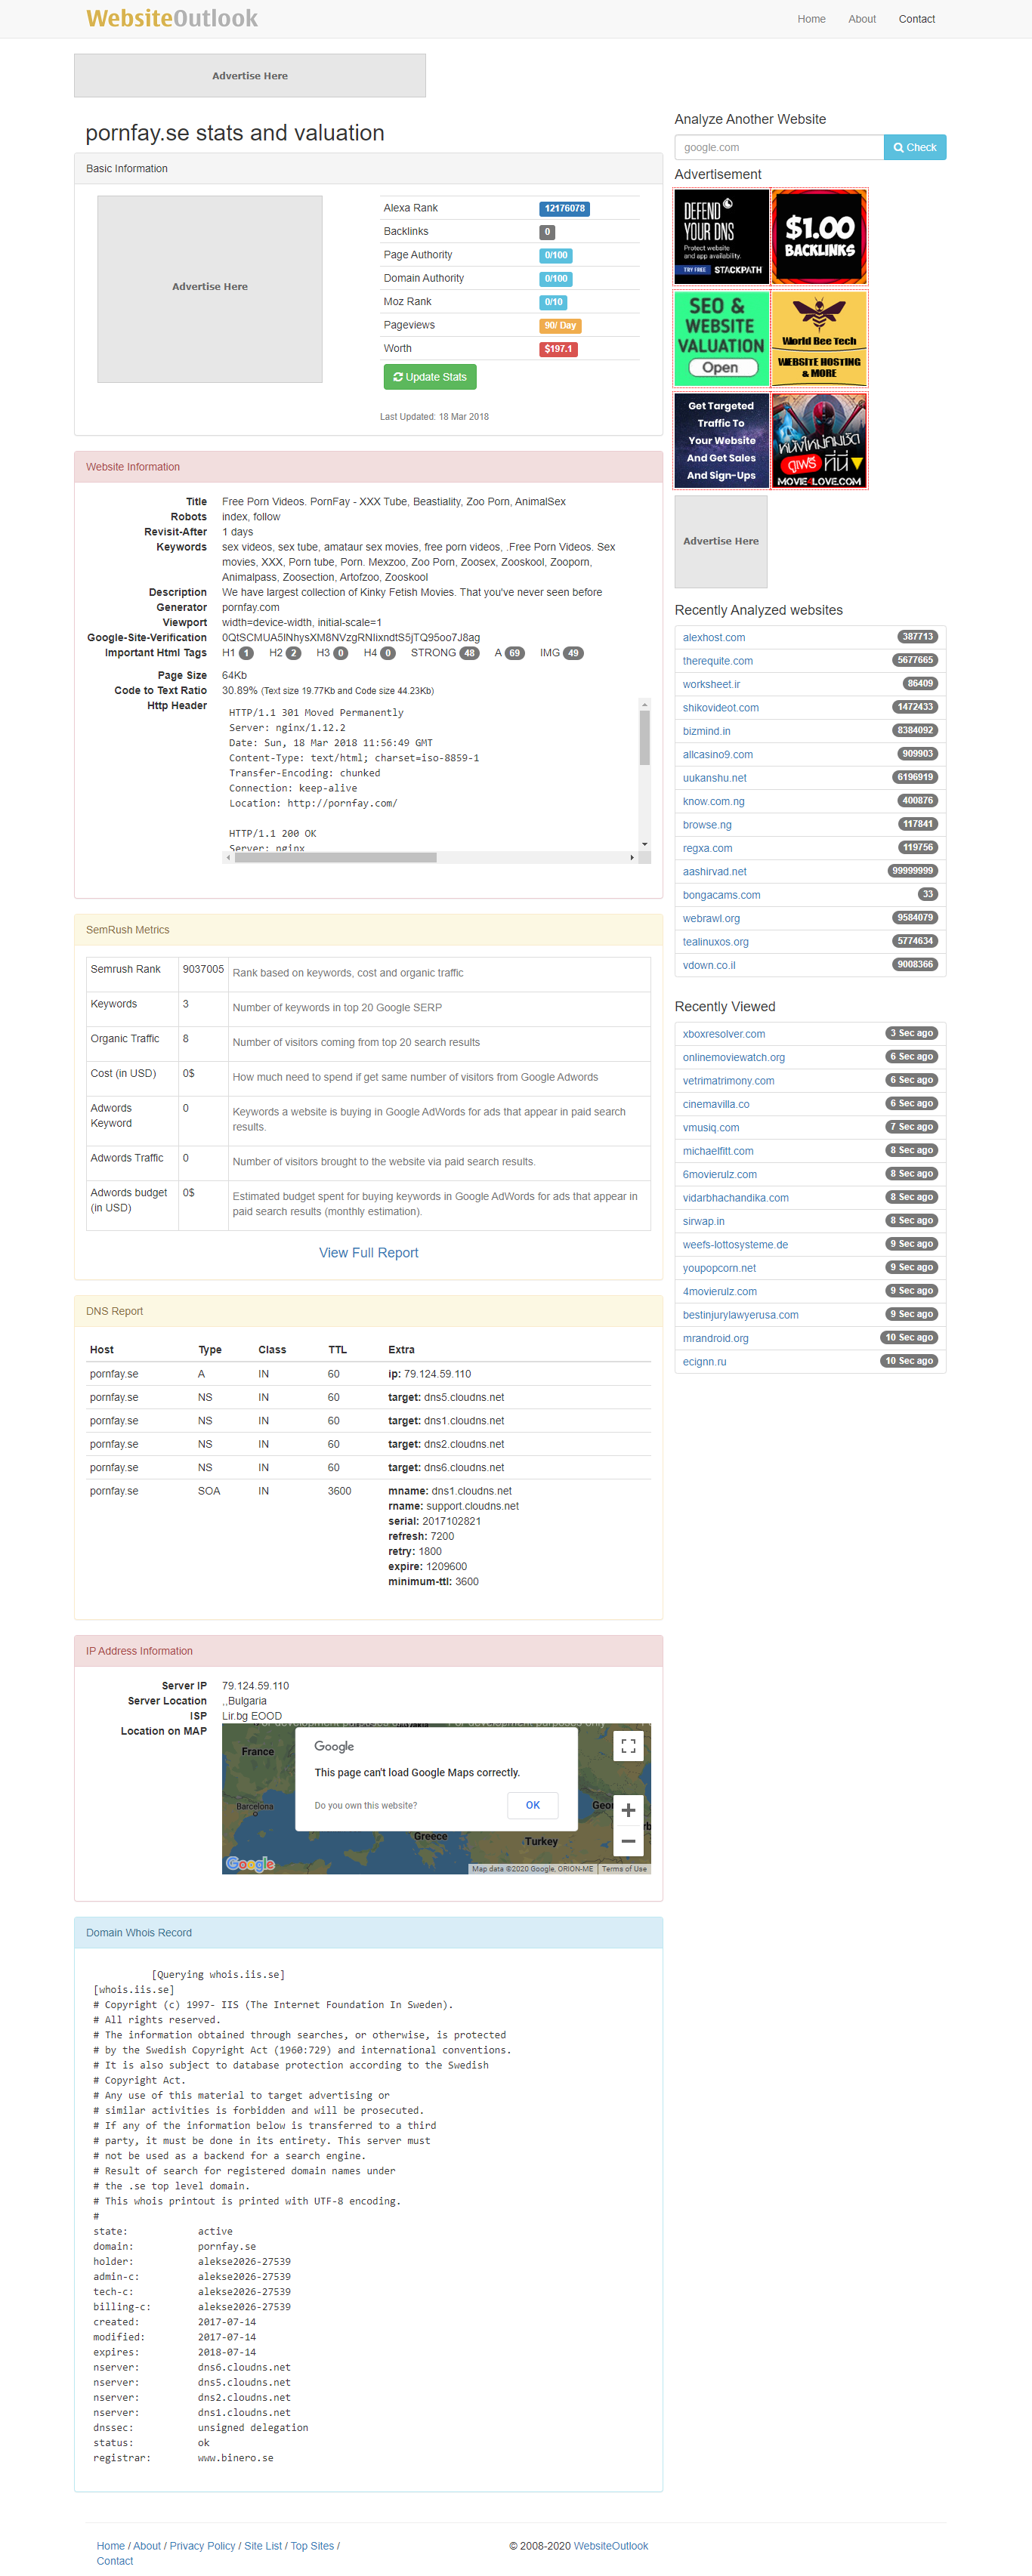
Task: Select Alexa Rank badge 12176078
Action: click(565, 208)
